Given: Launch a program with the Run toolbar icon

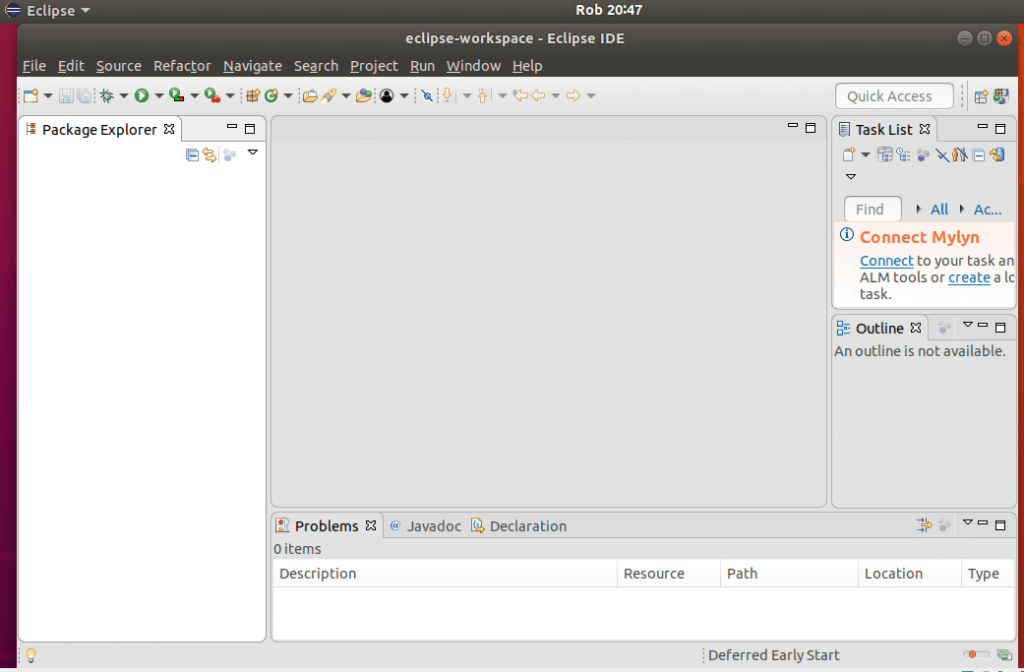Looking at the screenshot, I should [x=140, y=95].
